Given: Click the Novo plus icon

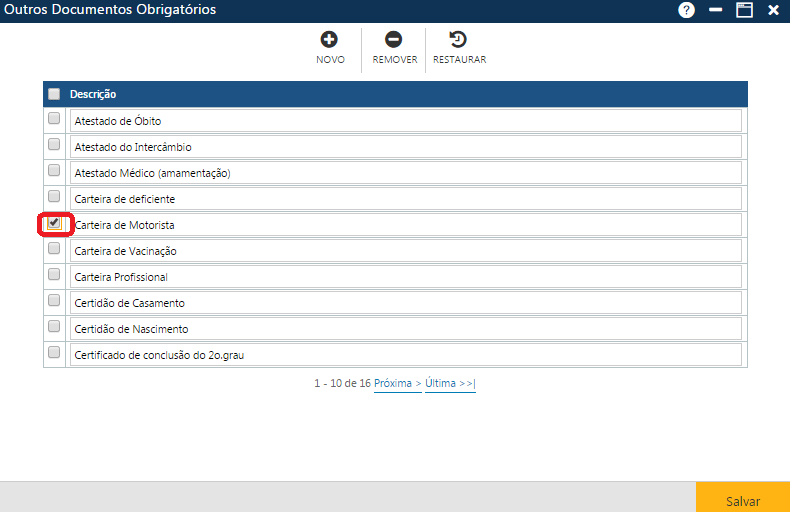Looking at the screenshot, I should pos(329,40).
